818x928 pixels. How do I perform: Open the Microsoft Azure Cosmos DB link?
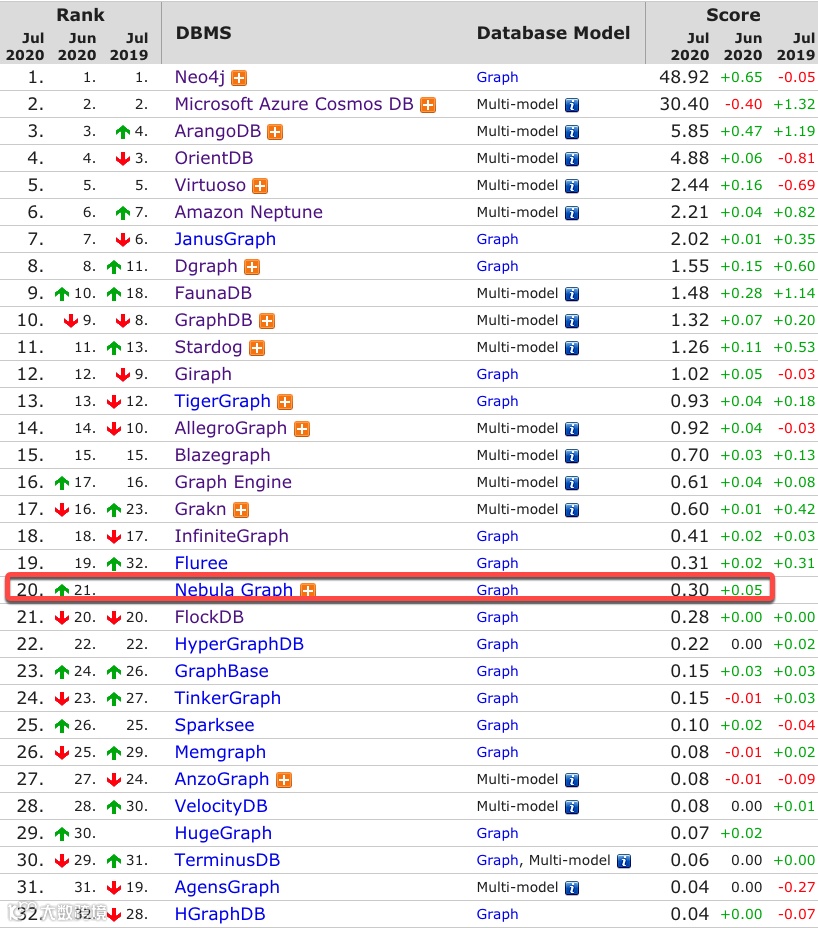294,104
